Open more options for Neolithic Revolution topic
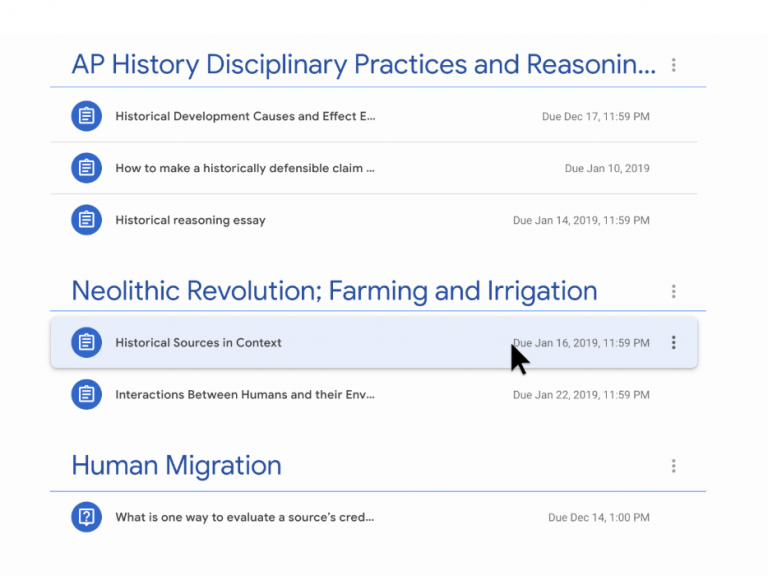The height and width of the screenshot is (576, 768). [x=673, y=291]
